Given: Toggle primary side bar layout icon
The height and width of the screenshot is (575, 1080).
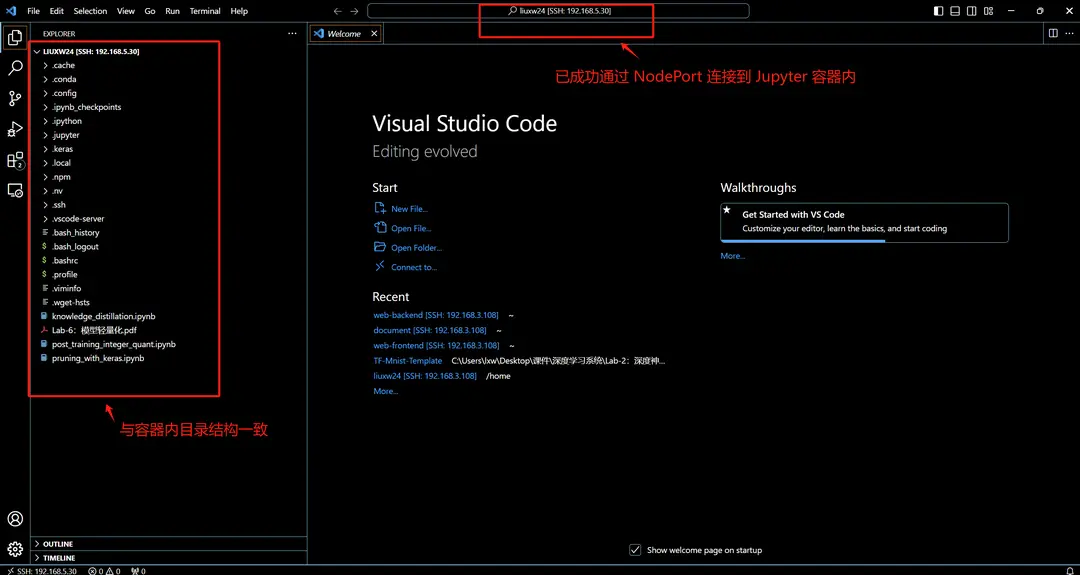Looking at the screenshot, I should 938,11.
